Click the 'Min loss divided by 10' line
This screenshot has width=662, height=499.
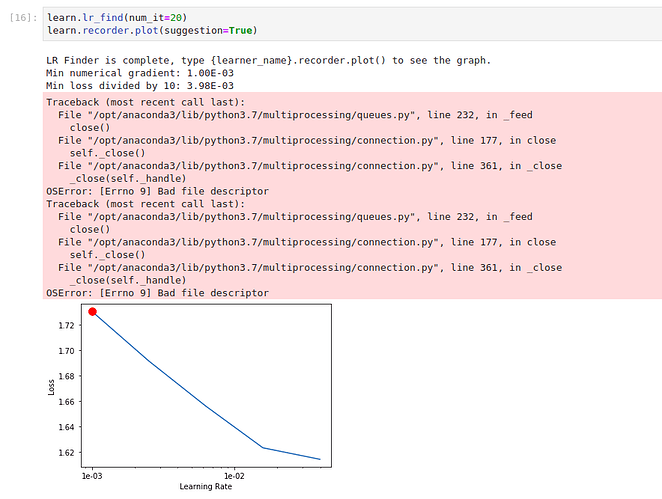click(x=140, y=86)
